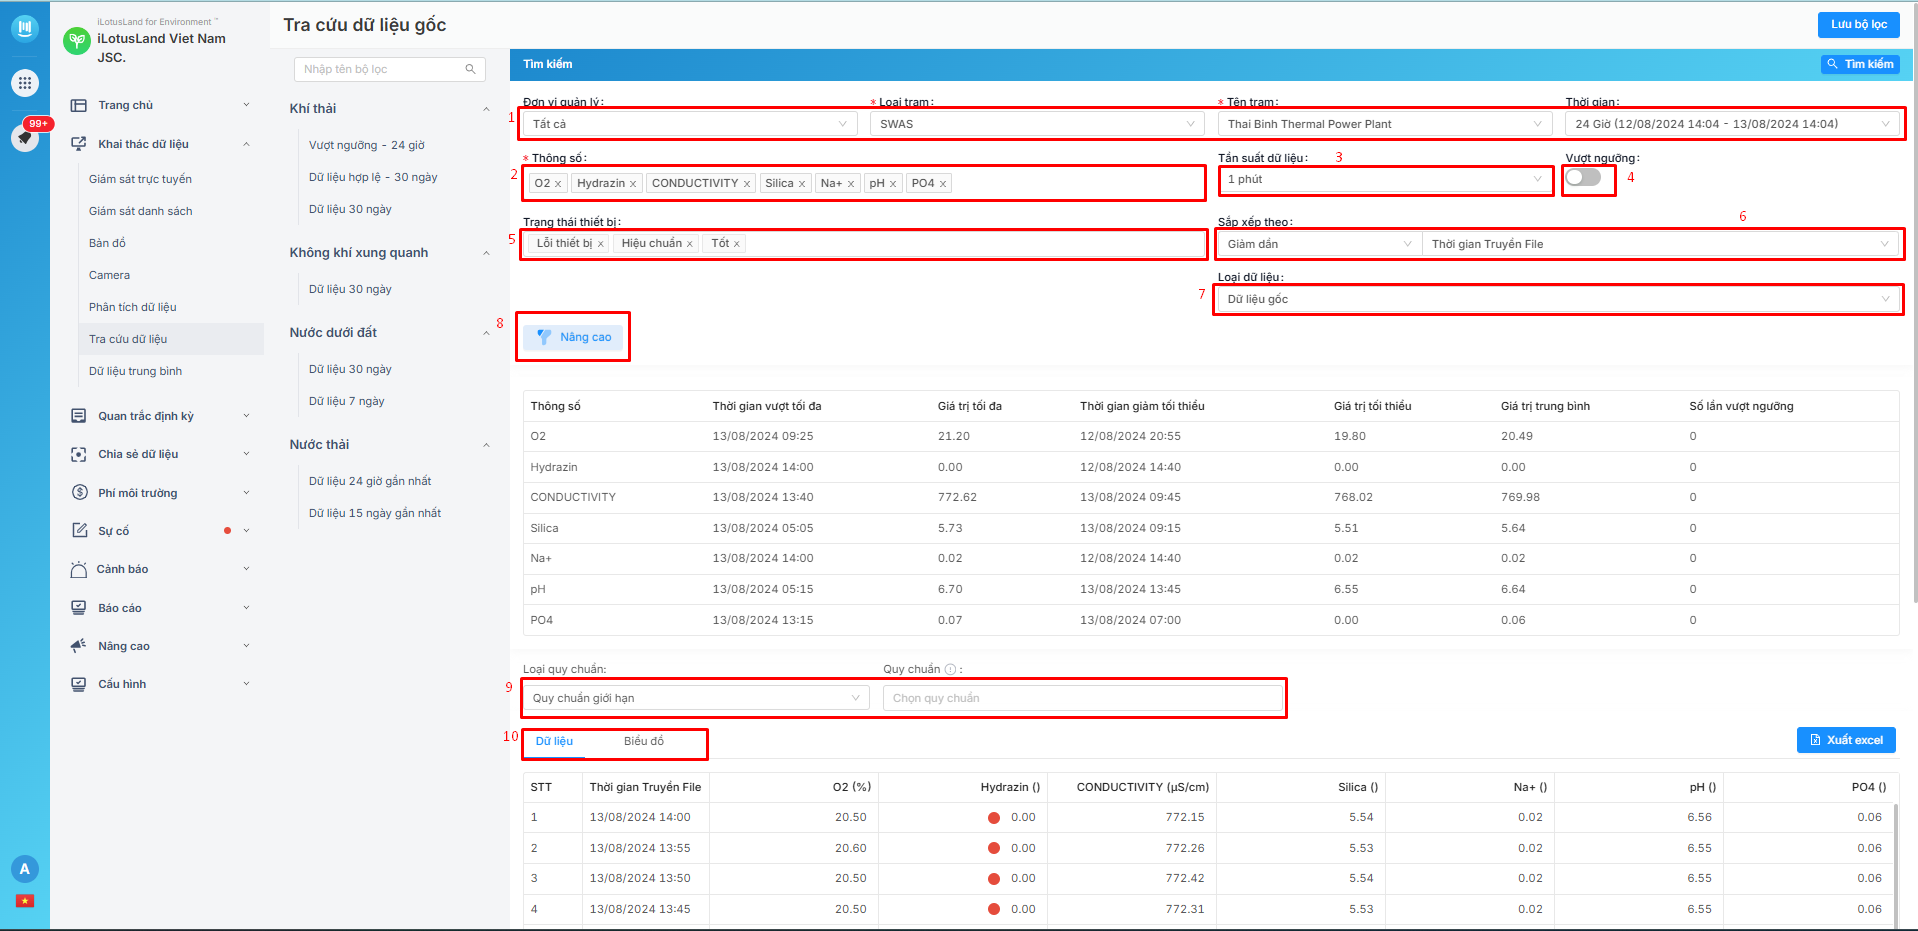
Task: Open the Giảm dần sort order dropdown
Action: click(1319, 244)
